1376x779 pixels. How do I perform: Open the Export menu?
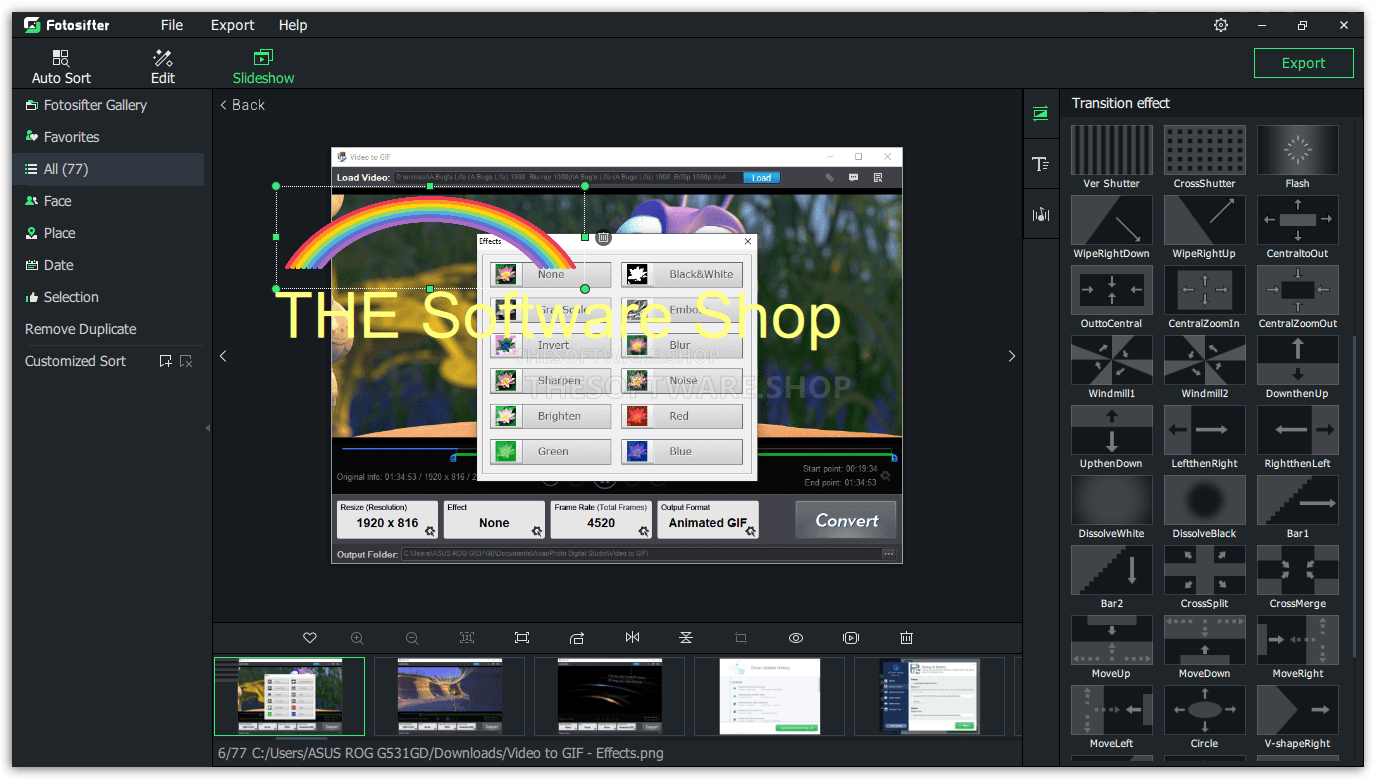point(232,24)
